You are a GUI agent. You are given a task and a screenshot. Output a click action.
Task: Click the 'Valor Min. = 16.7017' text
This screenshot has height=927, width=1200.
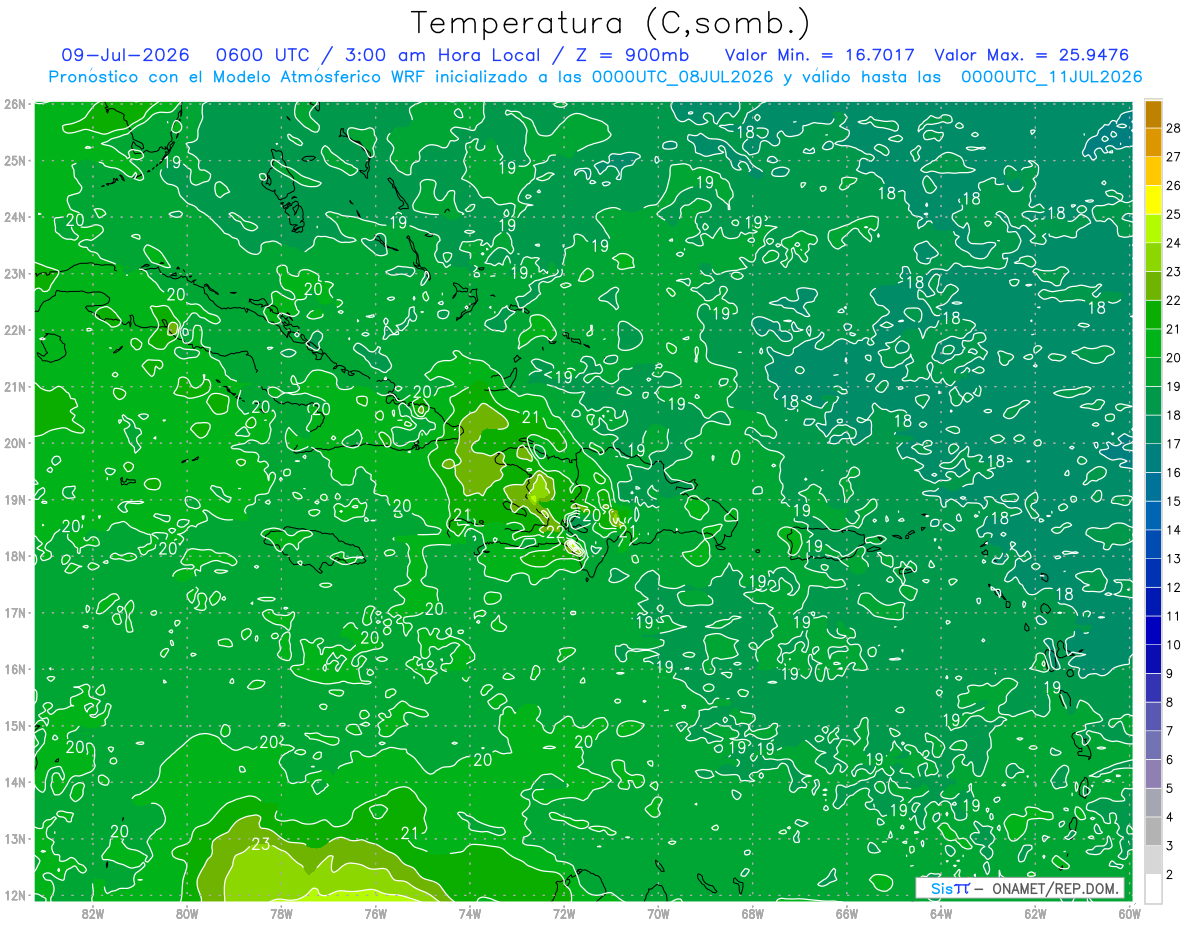click(819, 55)
